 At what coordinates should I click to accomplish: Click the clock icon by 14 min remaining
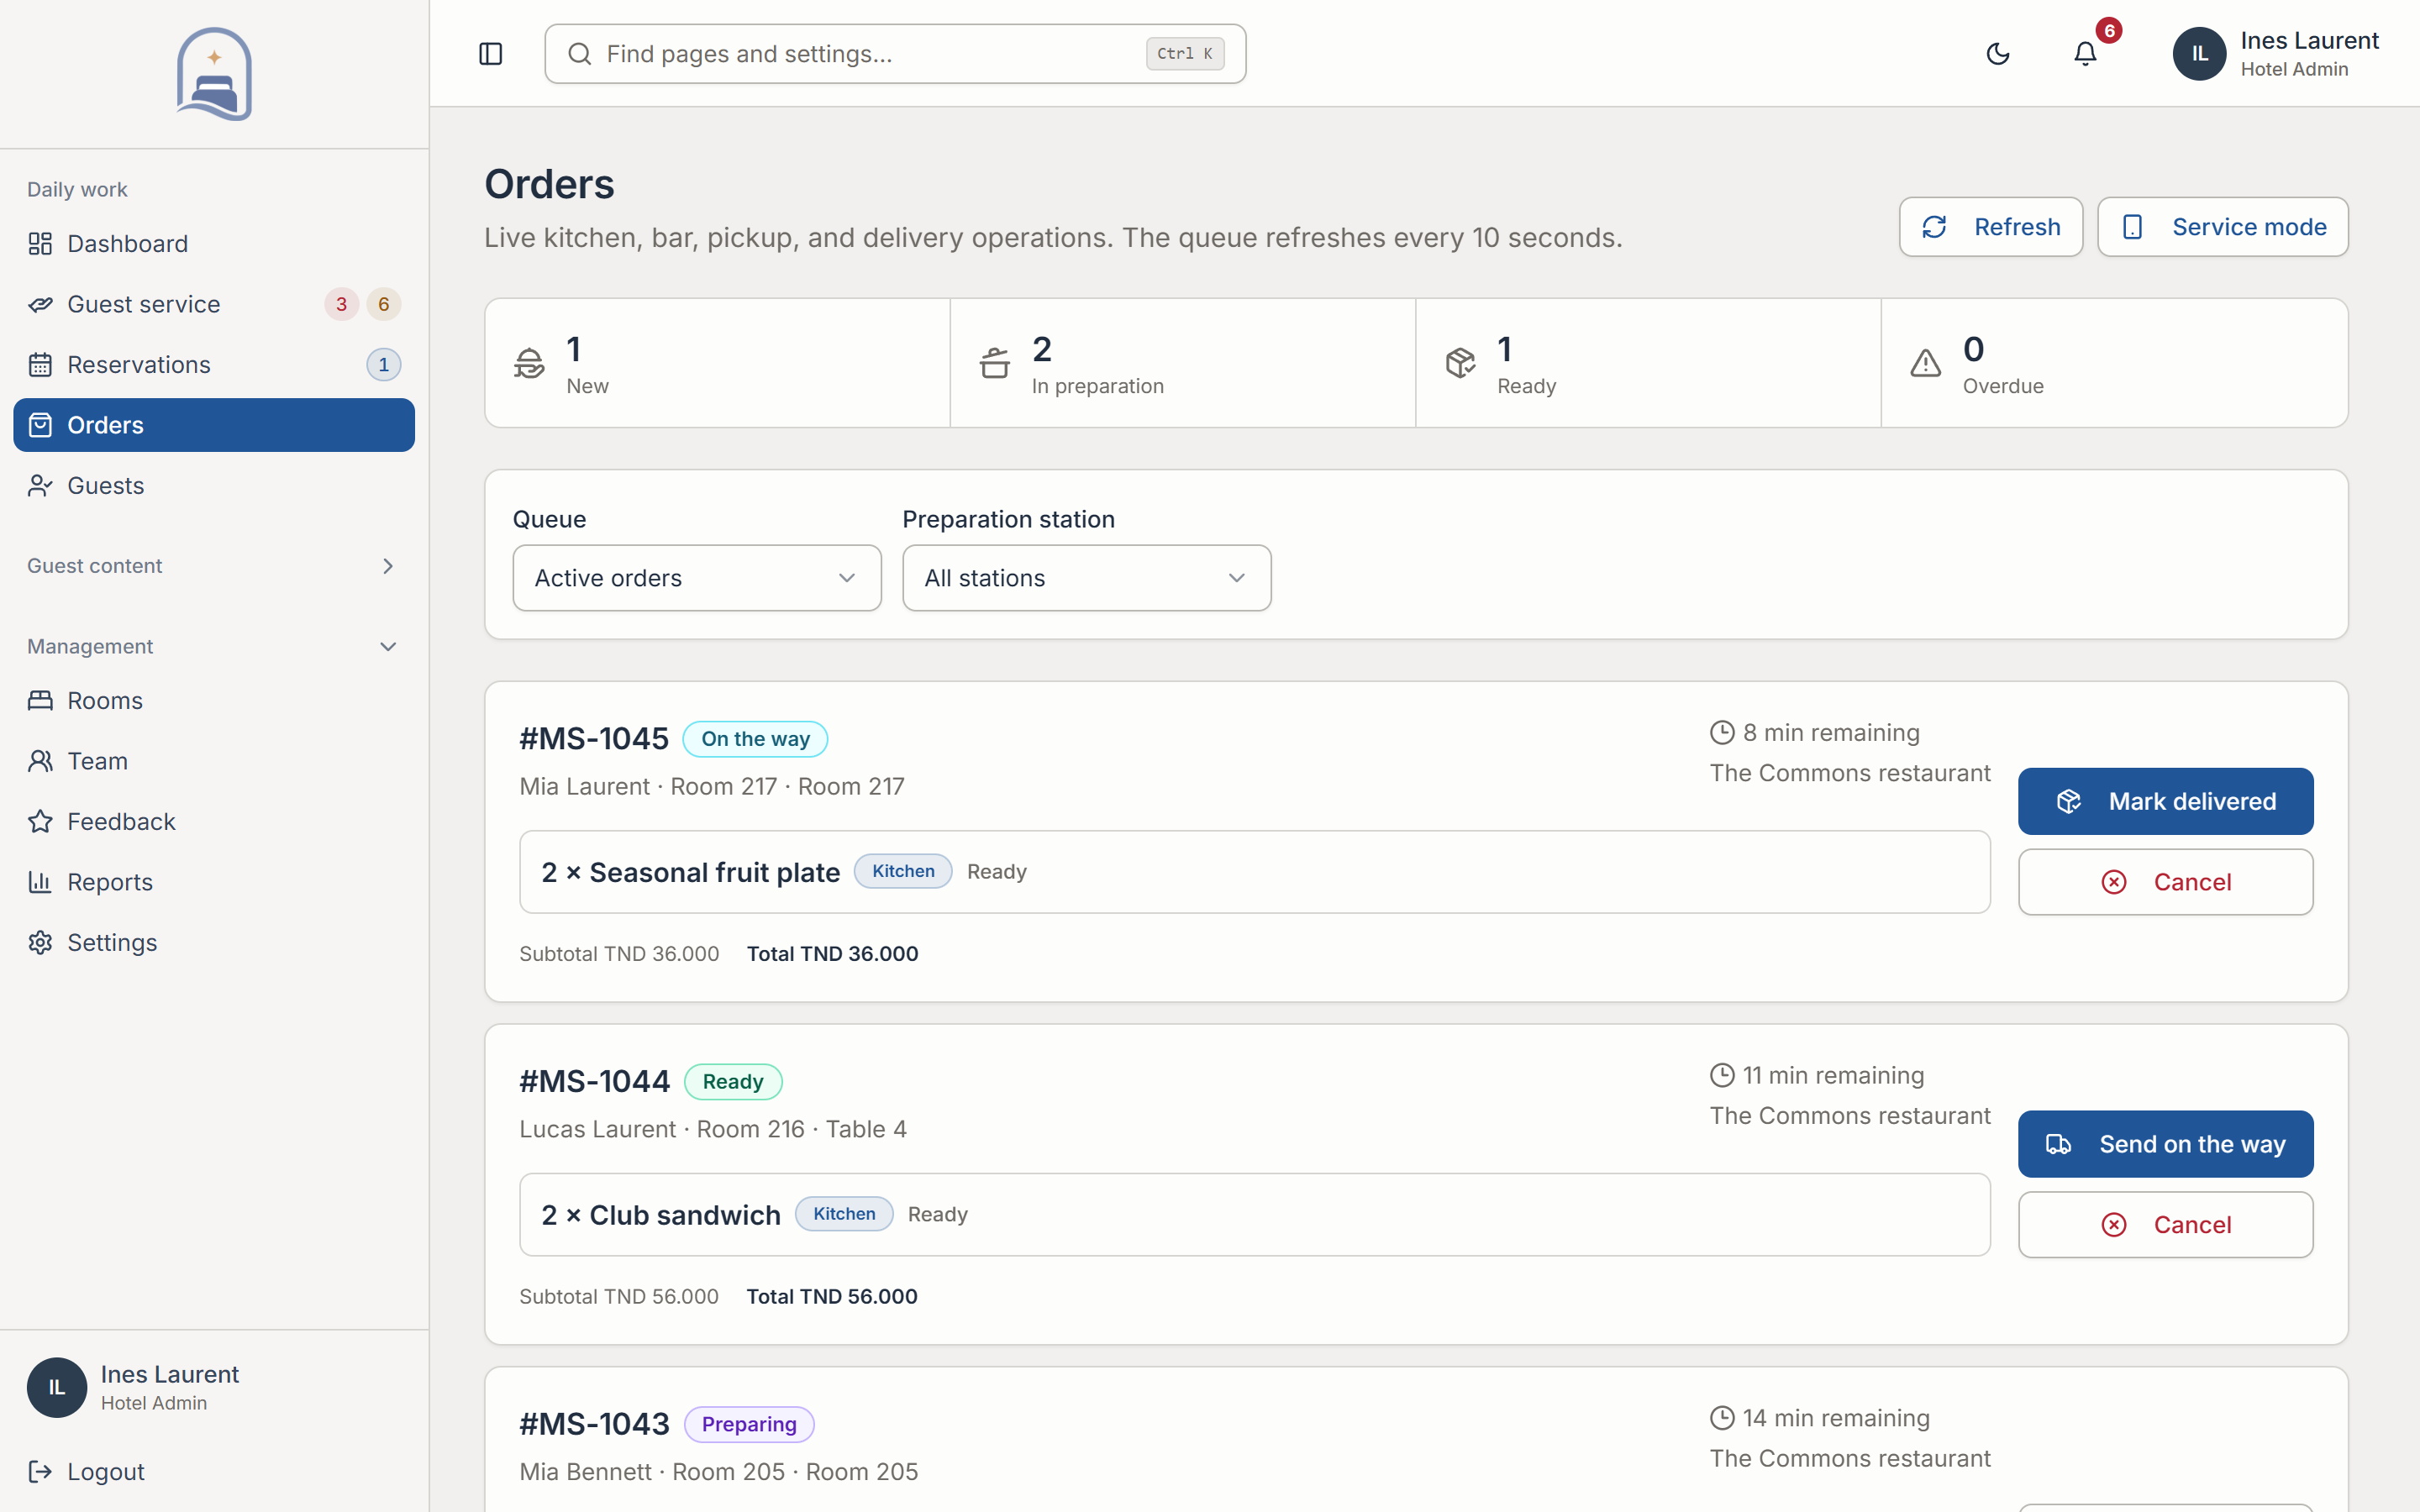pyautogui.click(x=1722, y=1418)
